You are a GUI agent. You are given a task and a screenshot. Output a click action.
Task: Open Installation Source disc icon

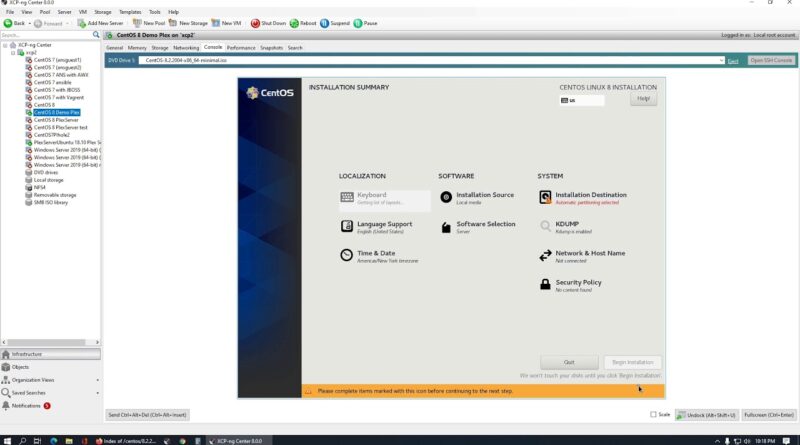coord(446,197)
